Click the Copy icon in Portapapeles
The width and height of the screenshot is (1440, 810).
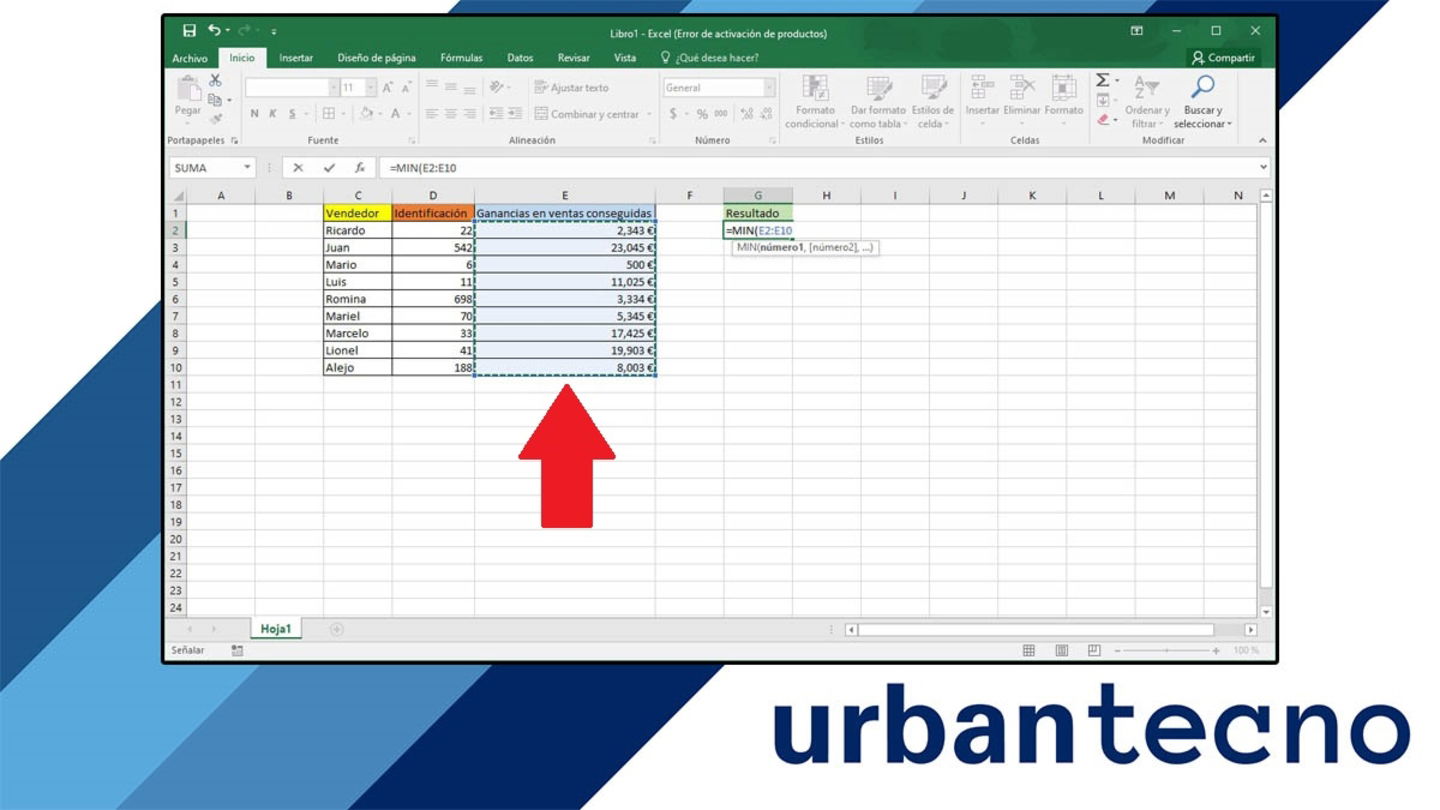click(214, 99)
